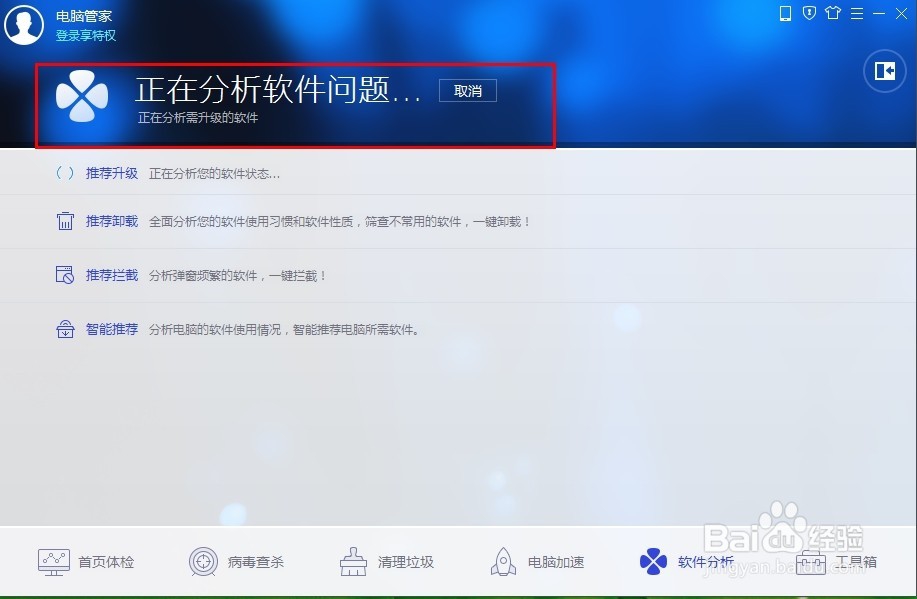Image resolution: width=917 pixels, height=599 pixels.
Task: Switch to the 工具箱 tab
Action: pos(856,562)
